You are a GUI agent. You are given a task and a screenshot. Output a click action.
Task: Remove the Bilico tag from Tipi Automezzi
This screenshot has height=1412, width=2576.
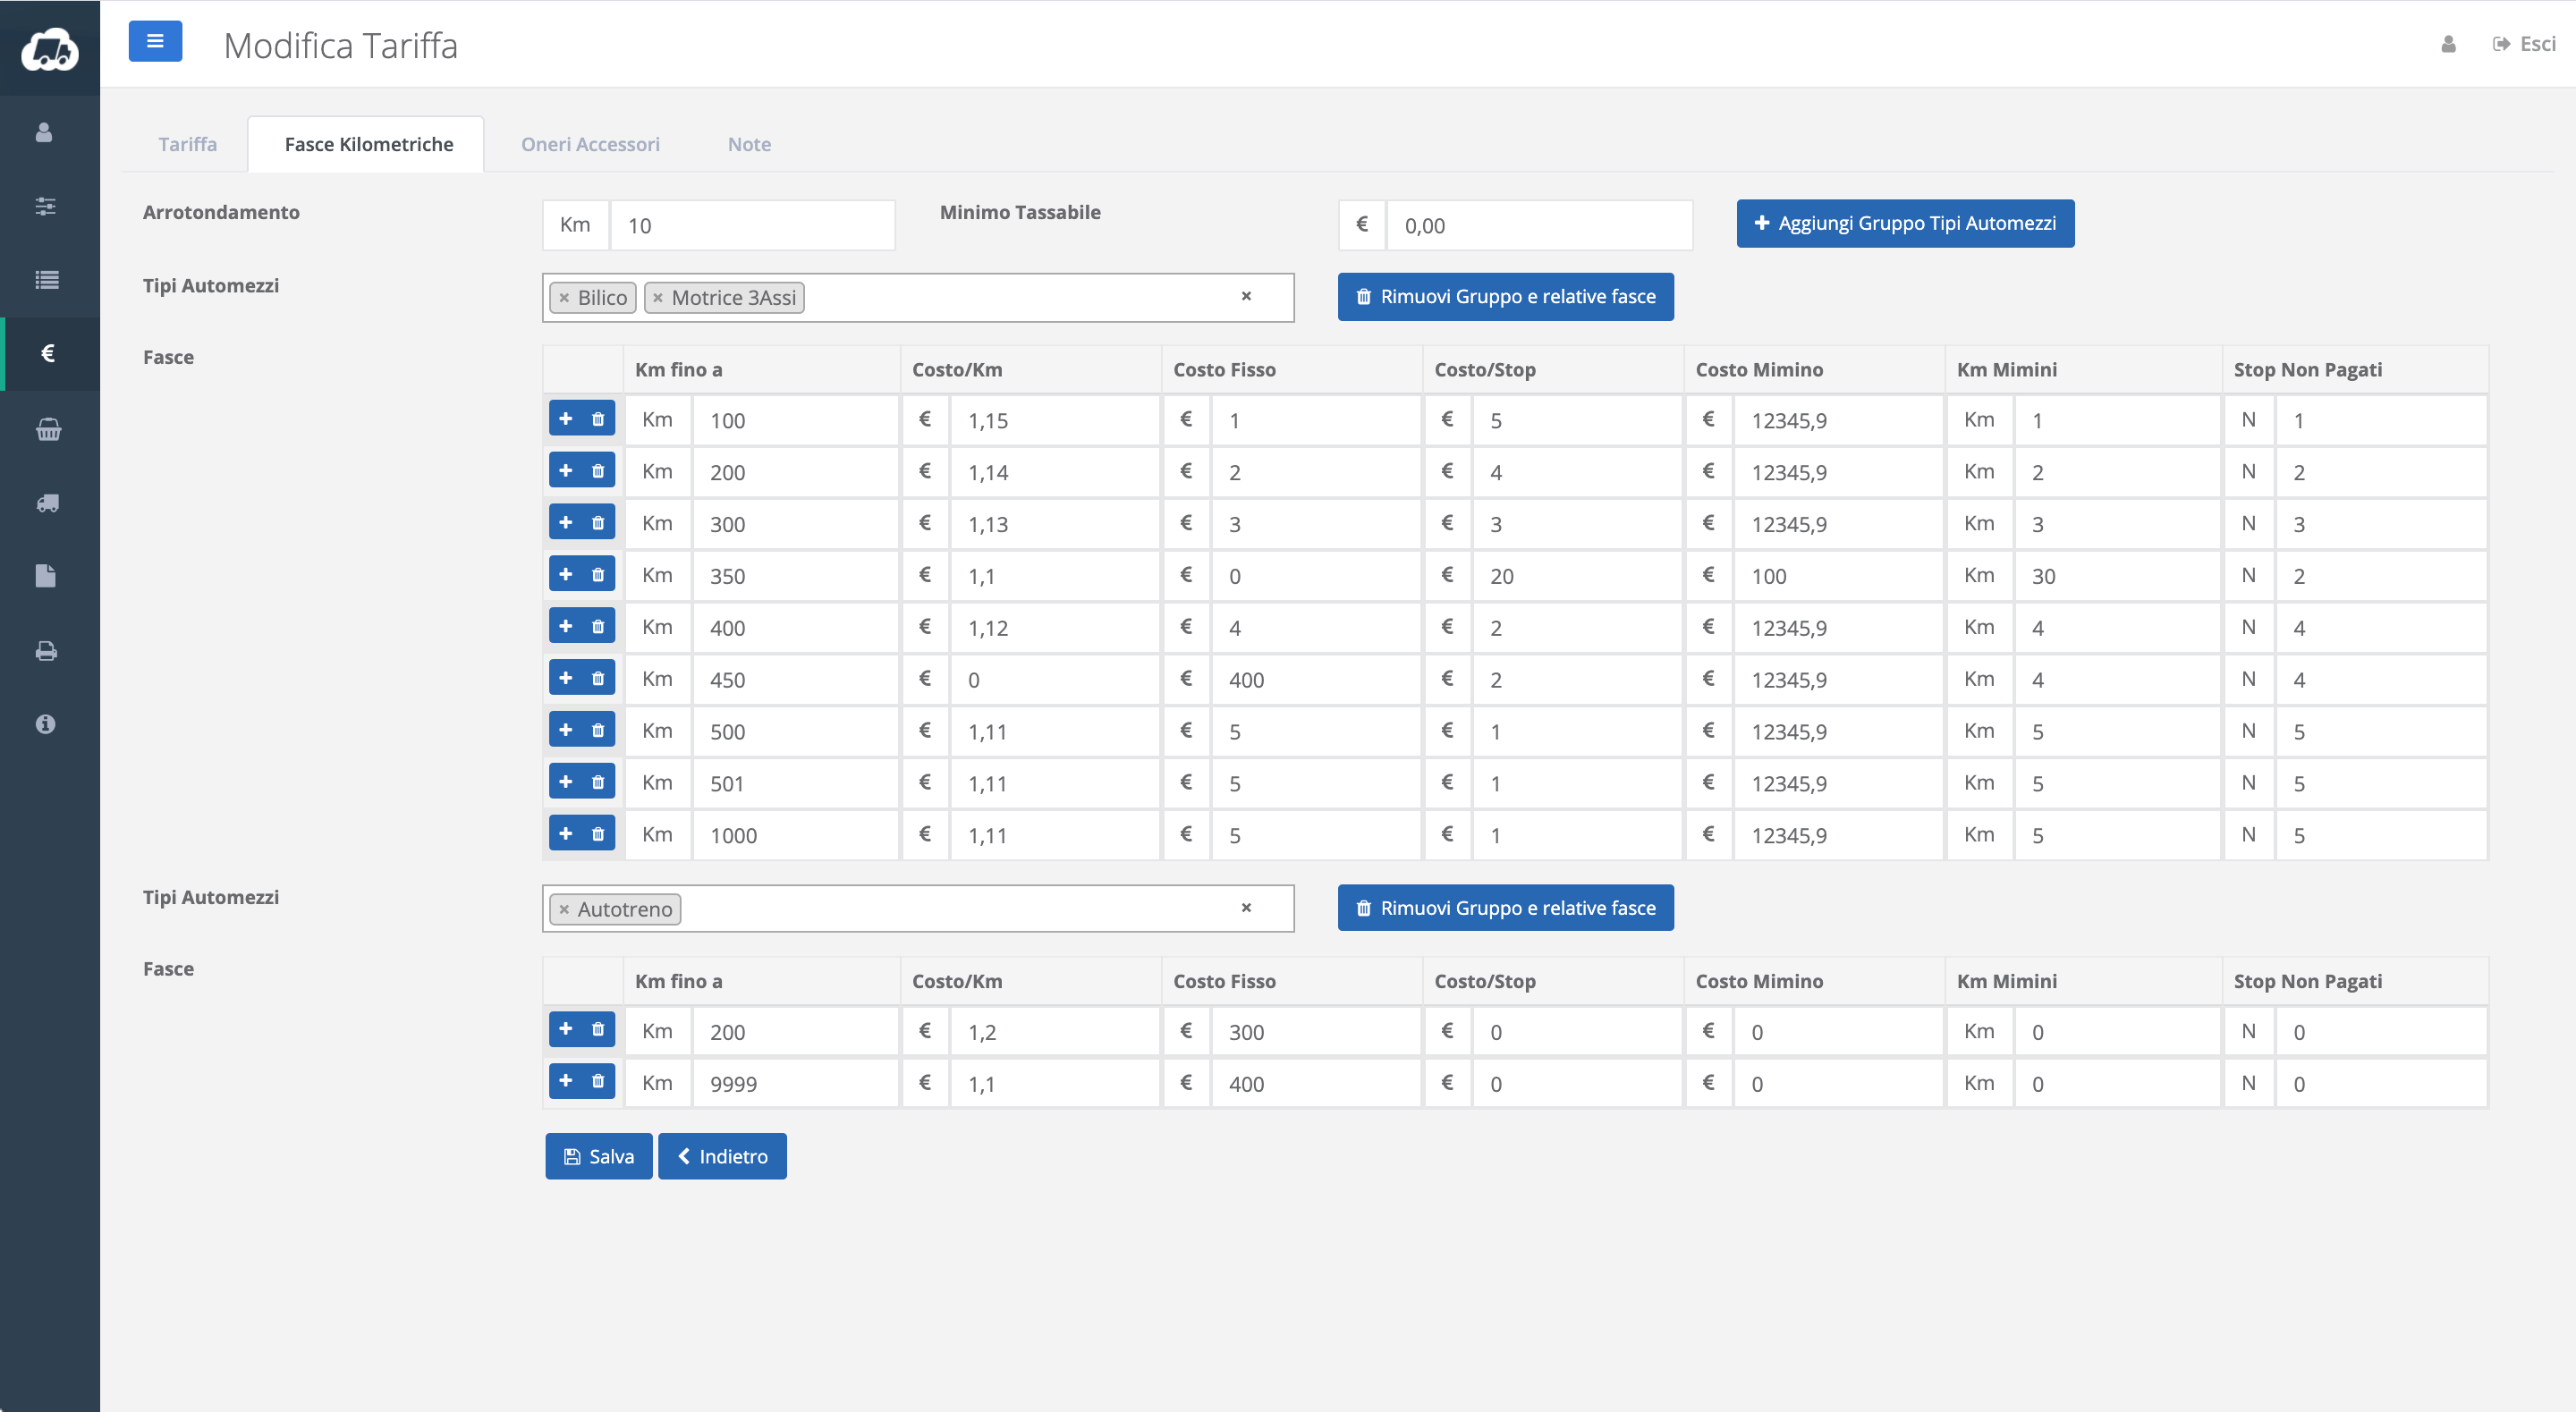(564, 298)
